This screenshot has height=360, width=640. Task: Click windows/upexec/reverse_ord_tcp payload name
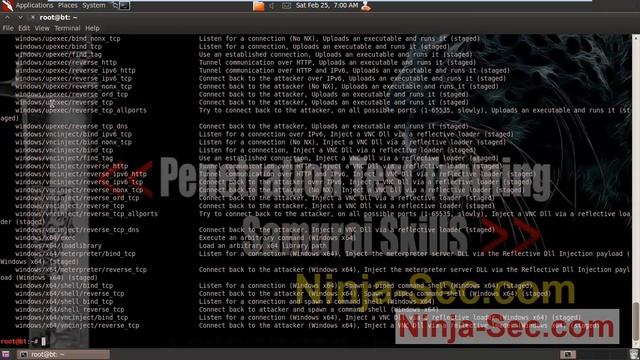point(72,94)
